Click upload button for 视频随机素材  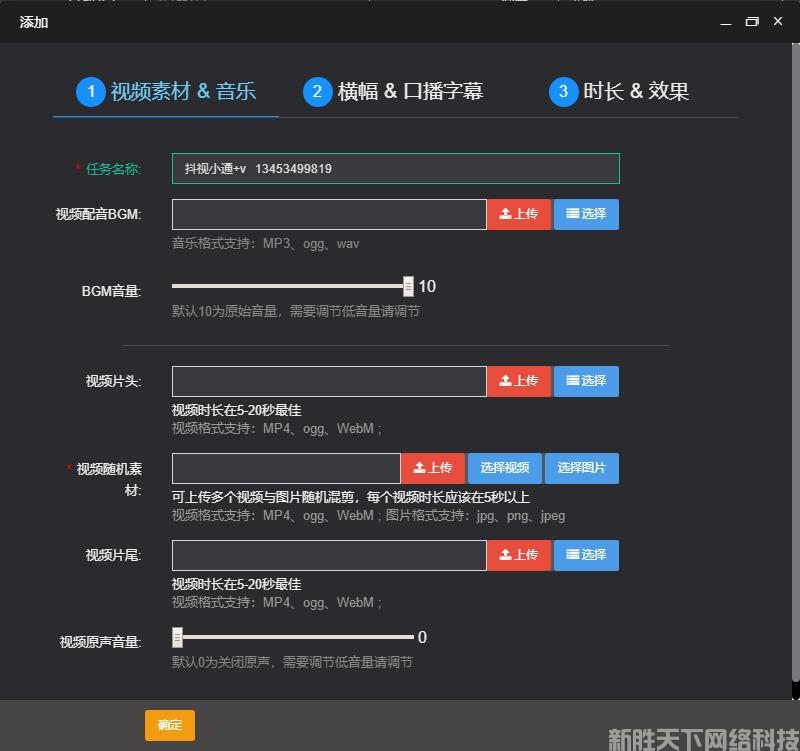pyautogui.click(x=433, y=468)
